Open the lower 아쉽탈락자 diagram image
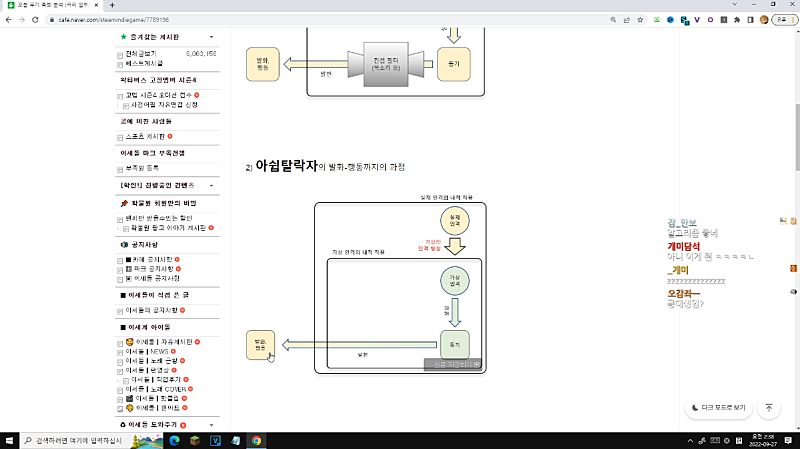Viewport: 800px width, 449px height. tap(366, 284)
